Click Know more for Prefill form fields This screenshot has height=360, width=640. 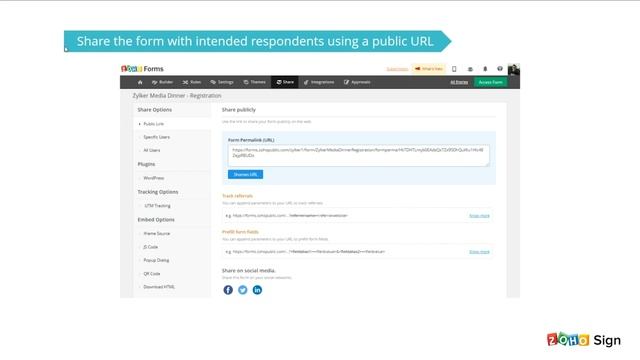(479, 252)
